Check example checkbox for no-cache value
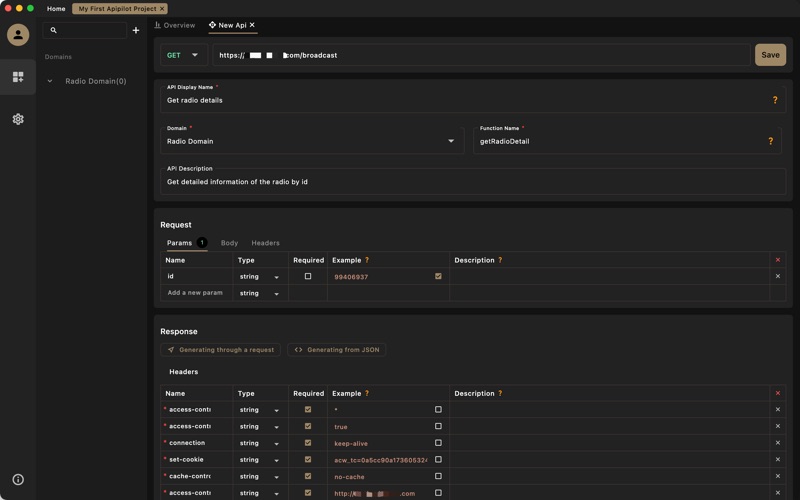Image resolution: width=800 pixels, height=500 pixels. (x=438, y=476)
